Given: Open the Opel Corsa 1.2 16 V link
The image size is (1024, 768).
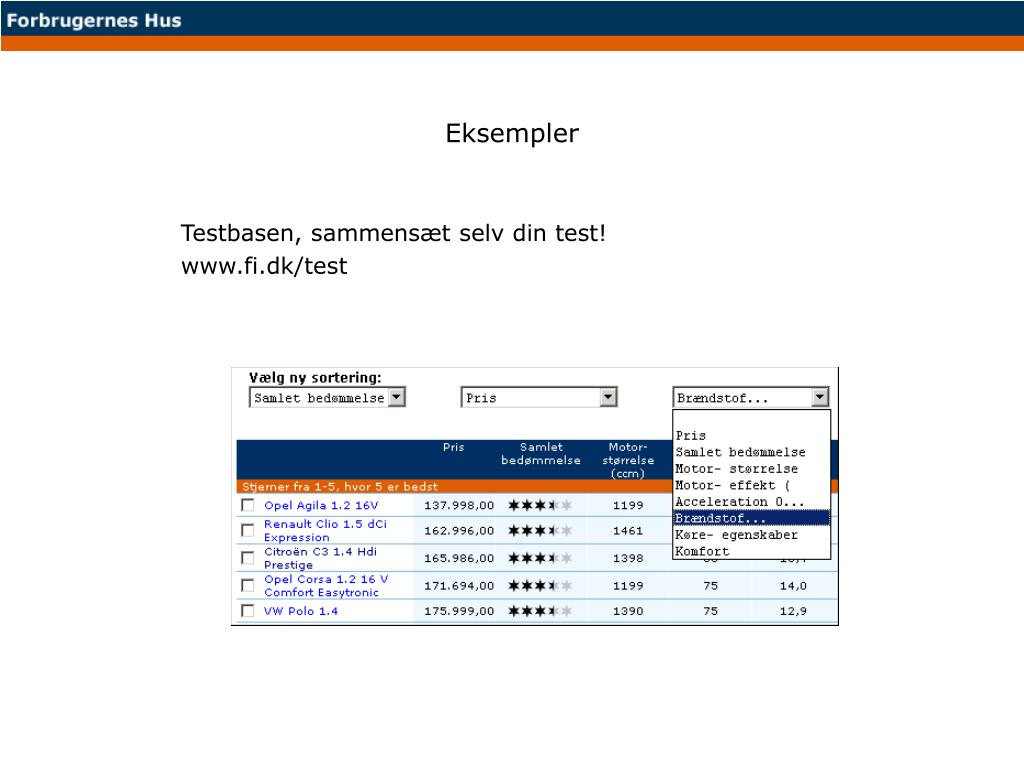Looking at the screenshot, I should pyautogui.click(x=326, y=586).
